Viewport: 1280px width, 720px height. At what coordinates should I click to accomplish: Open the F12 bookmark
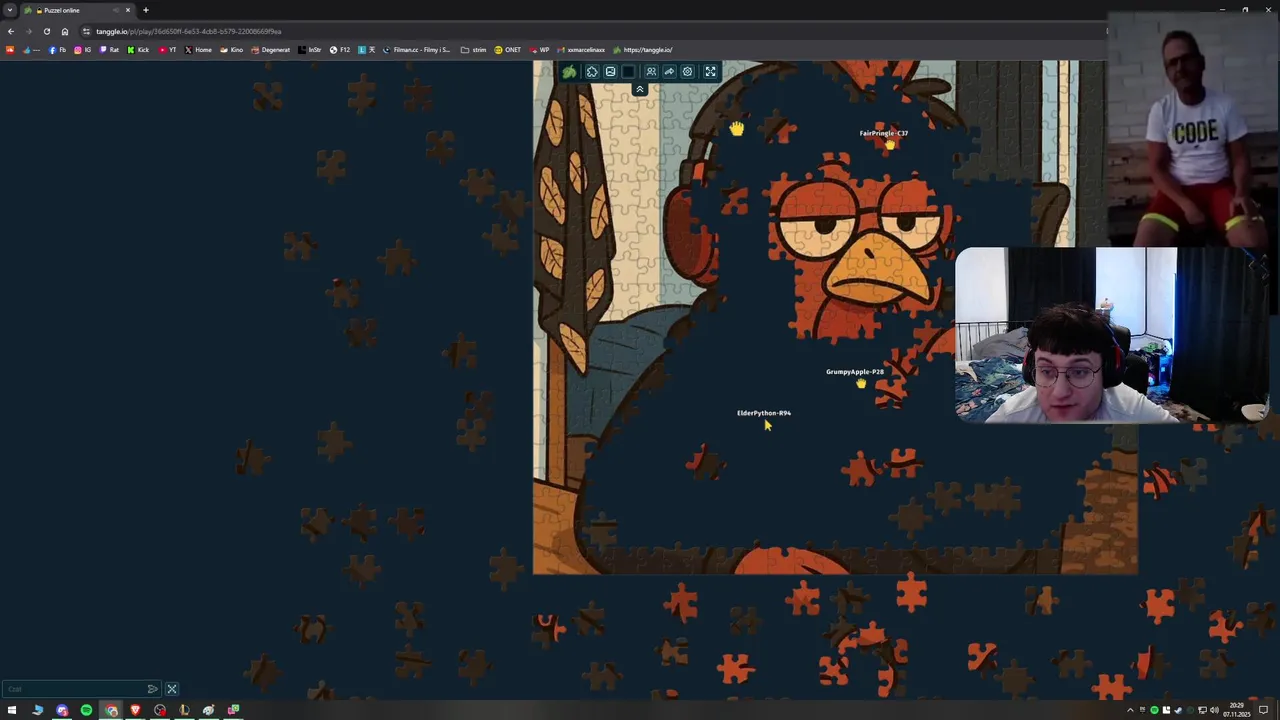(340, 50)
